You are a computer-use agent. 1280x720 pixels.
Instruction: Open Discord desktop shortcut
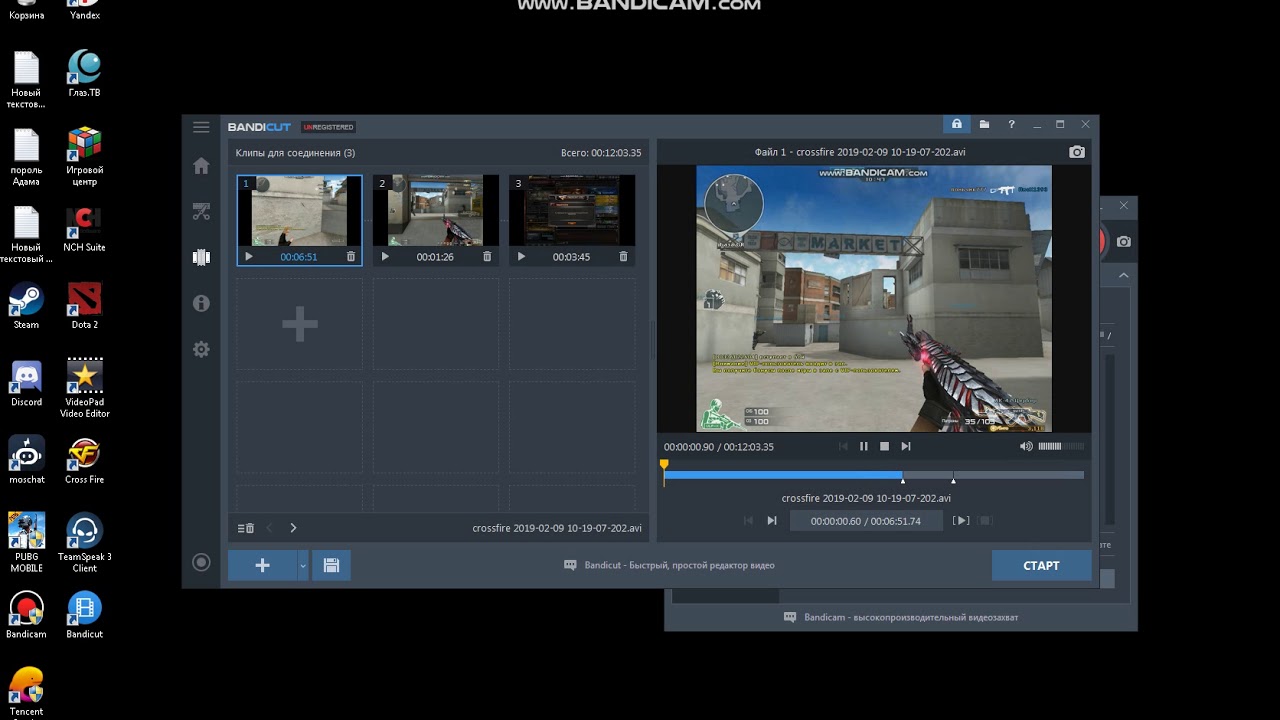click(x=26, y=383)
